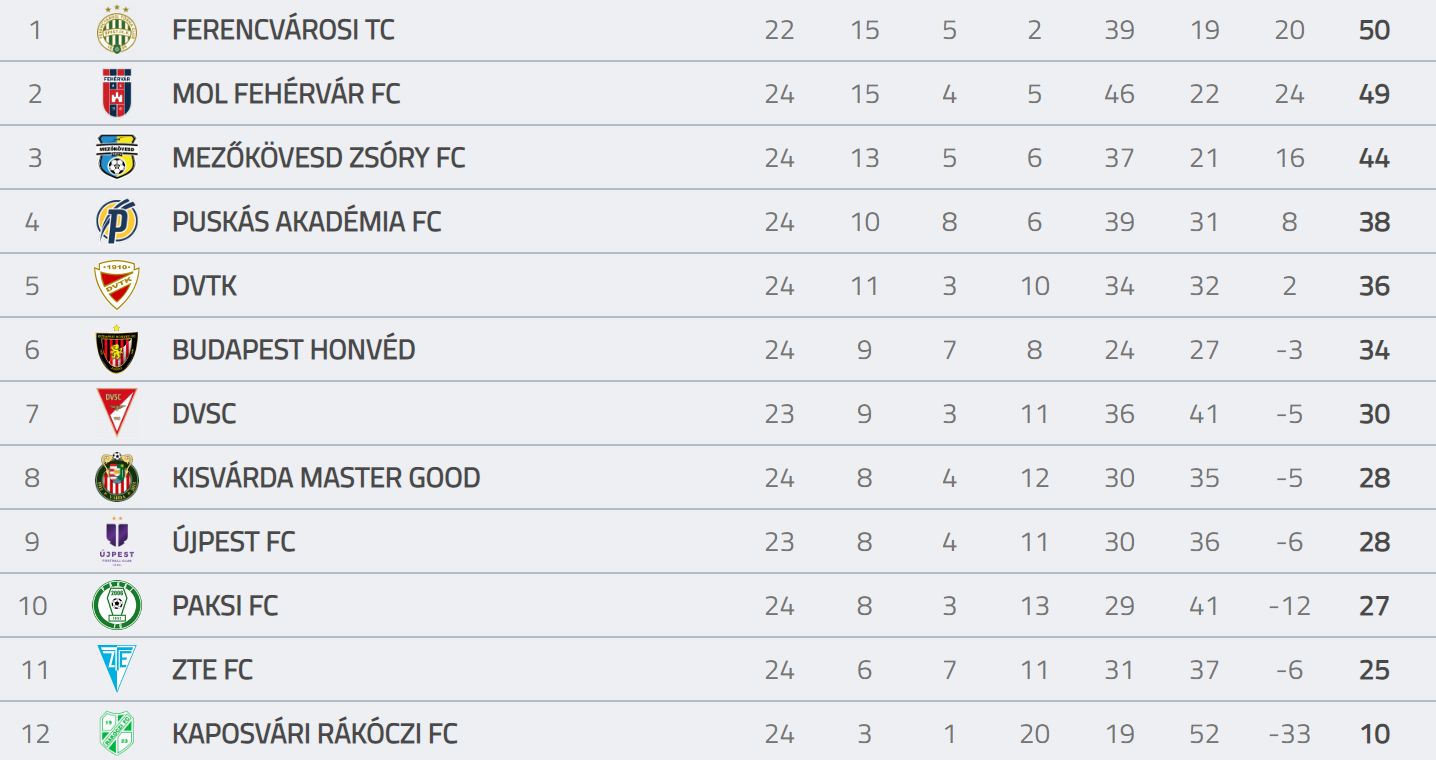Open the MOL FEHÉRVÁR FC team link

coord(286,94)
